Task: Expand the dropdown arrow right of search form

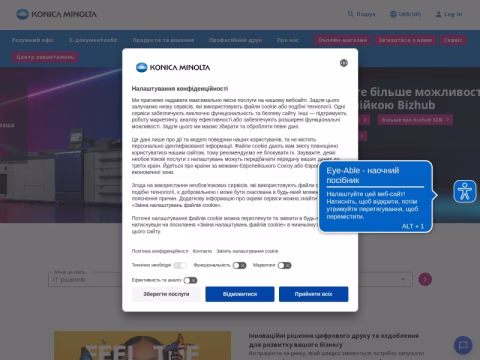Action: click(x=403, y=279)
